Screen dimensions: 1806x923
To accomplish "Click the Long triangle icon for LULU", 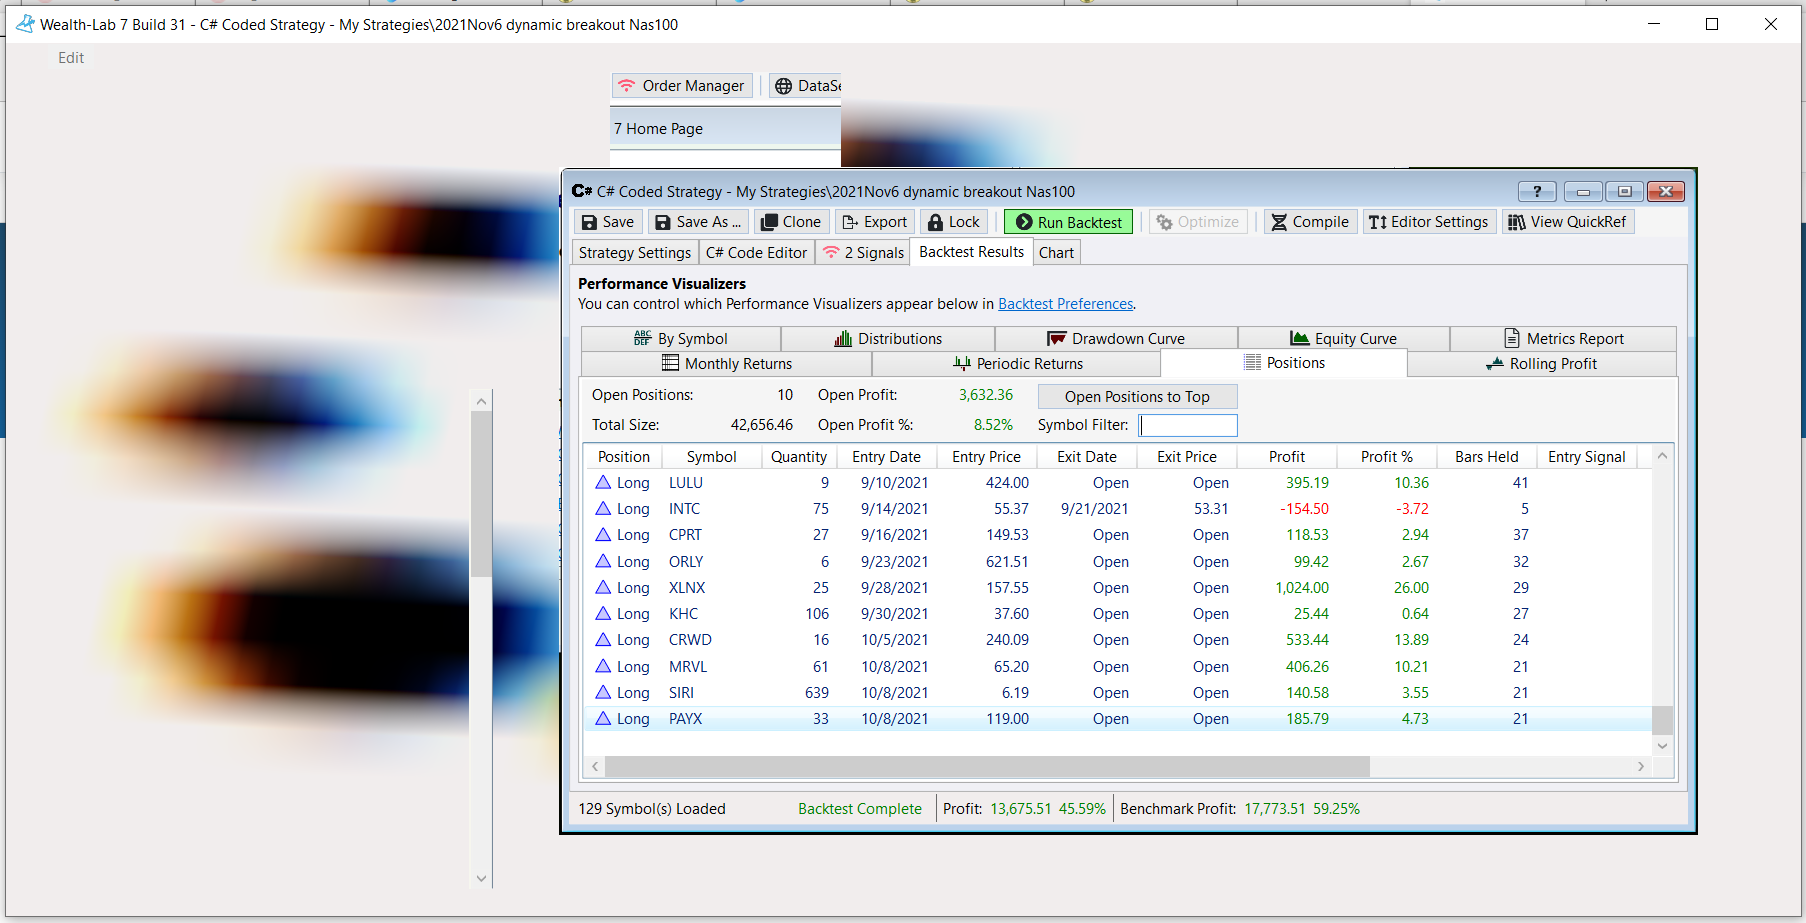I will click(x=603, y=482).
